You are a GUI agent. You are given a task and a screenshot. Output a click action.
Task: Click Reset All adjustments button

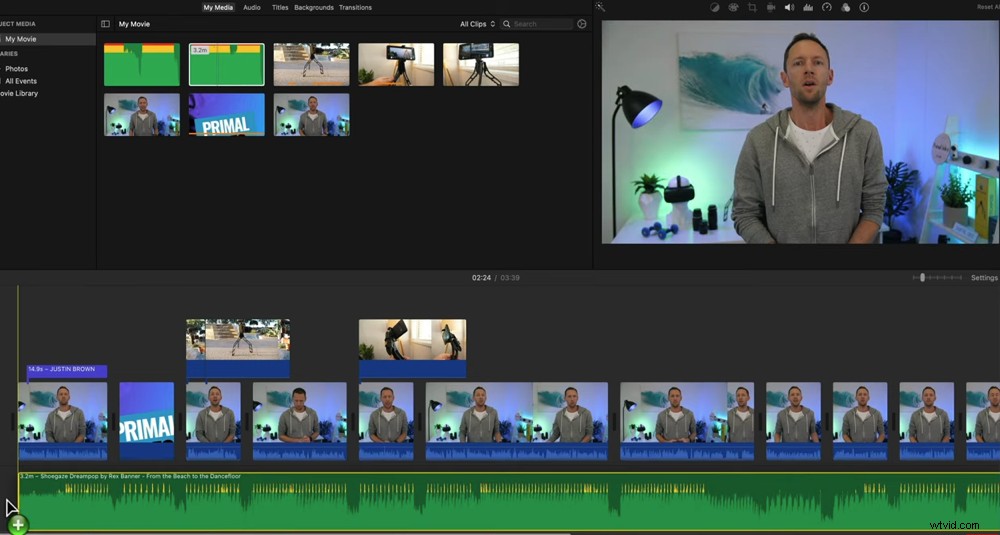point(988,7)
